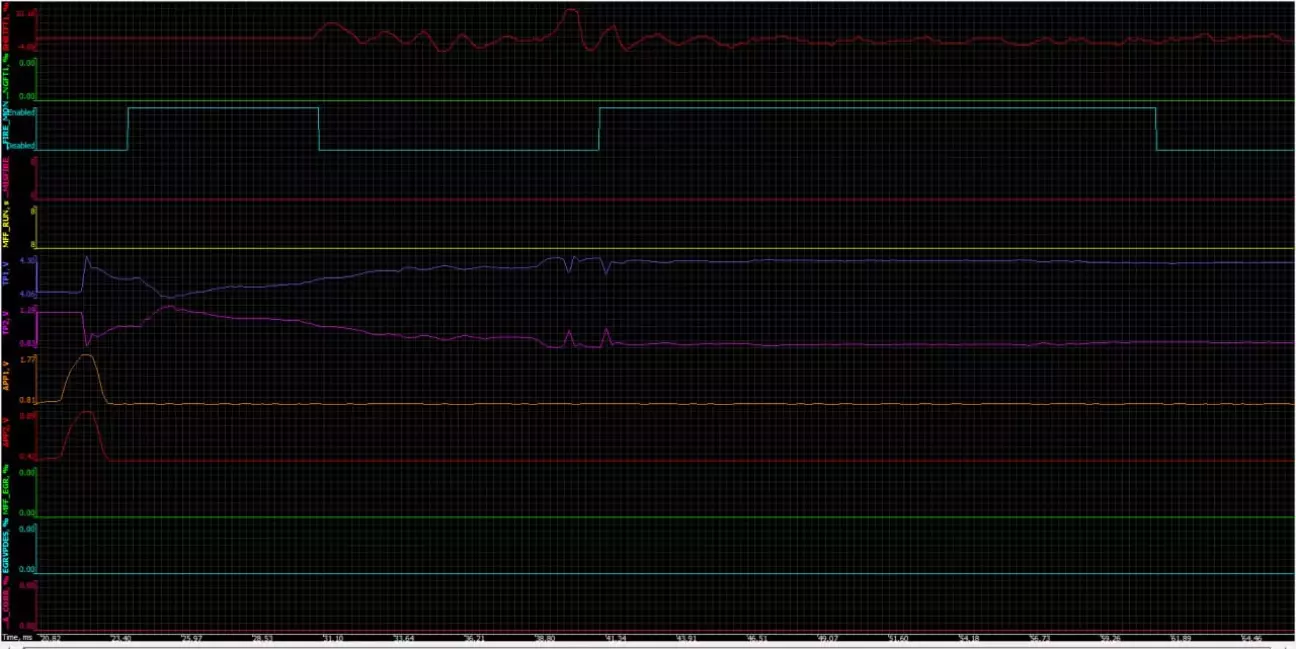Click the final falling edge of cyan square wave
The height and width of the screenshot is (649, 1296).
pyautogui.click(x=1156, y=128)
